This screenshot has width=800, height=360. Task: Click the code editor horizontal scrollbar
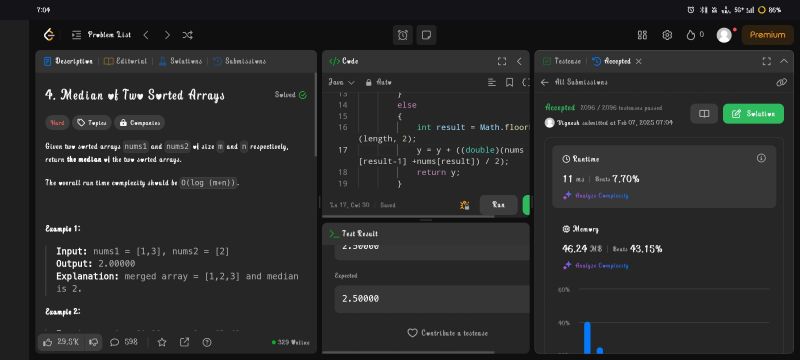[408, 217]
